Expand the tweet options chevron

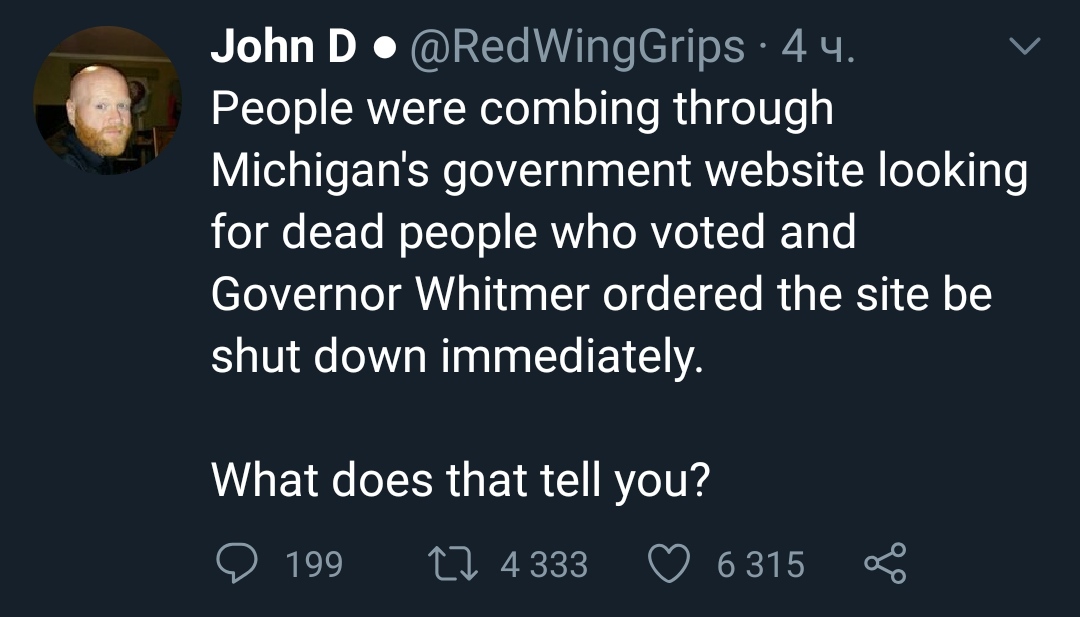point(1024,47)
